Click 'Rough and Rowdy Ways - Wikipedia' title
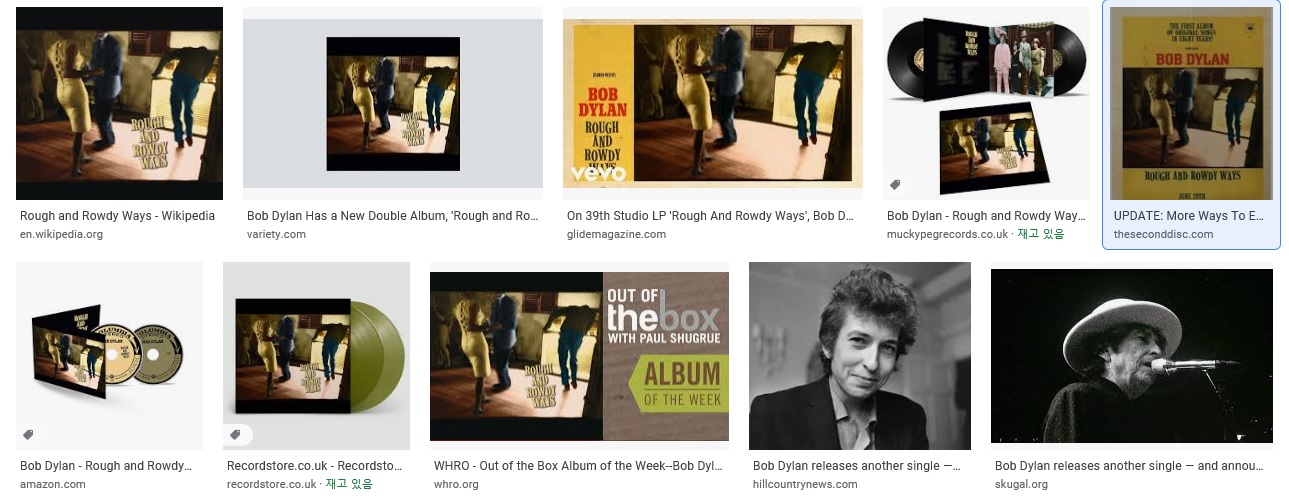This screenshot has width=1289, height=498. pyautogui.click(x=117, y=216)
